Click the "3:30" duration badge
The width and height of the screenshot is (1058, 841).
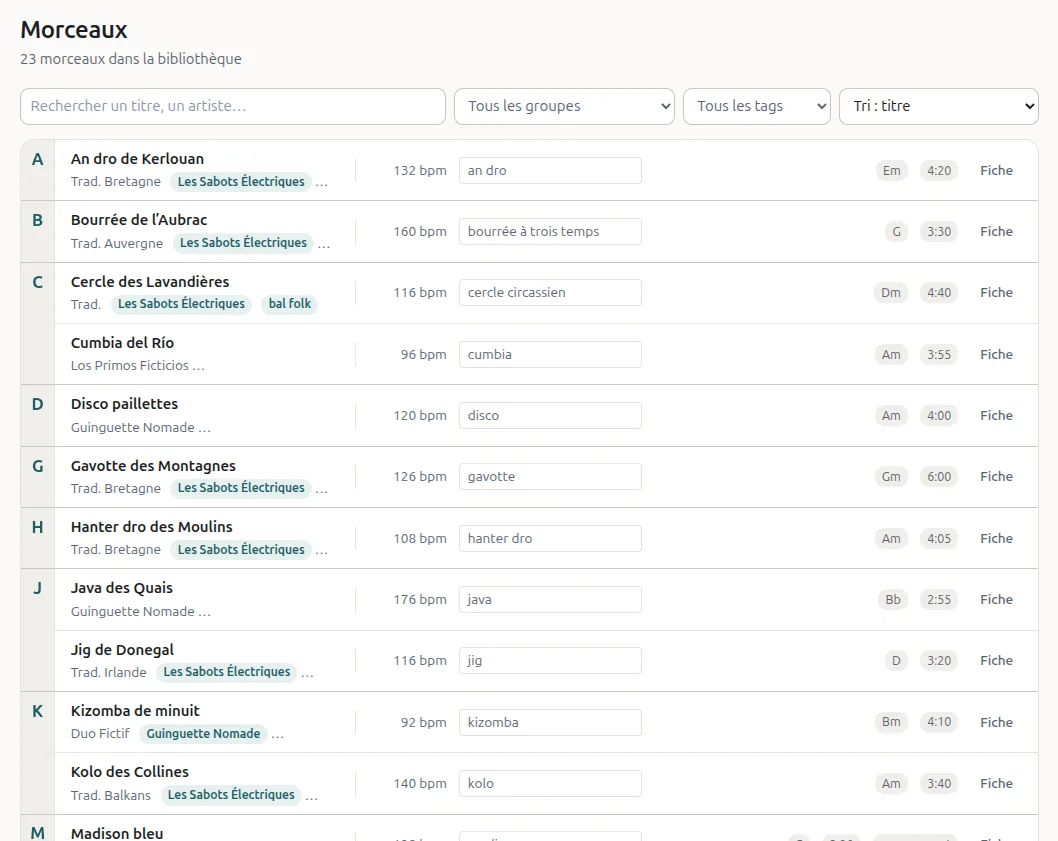pyautogui.click(x=939, y=232)
